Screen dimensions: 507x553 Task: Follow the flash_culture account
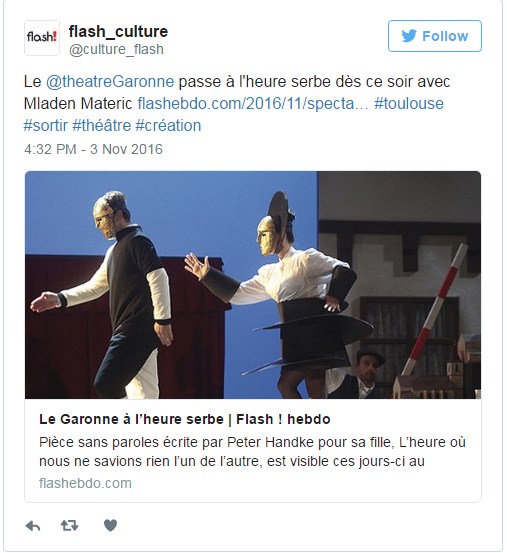coord(435,36)
